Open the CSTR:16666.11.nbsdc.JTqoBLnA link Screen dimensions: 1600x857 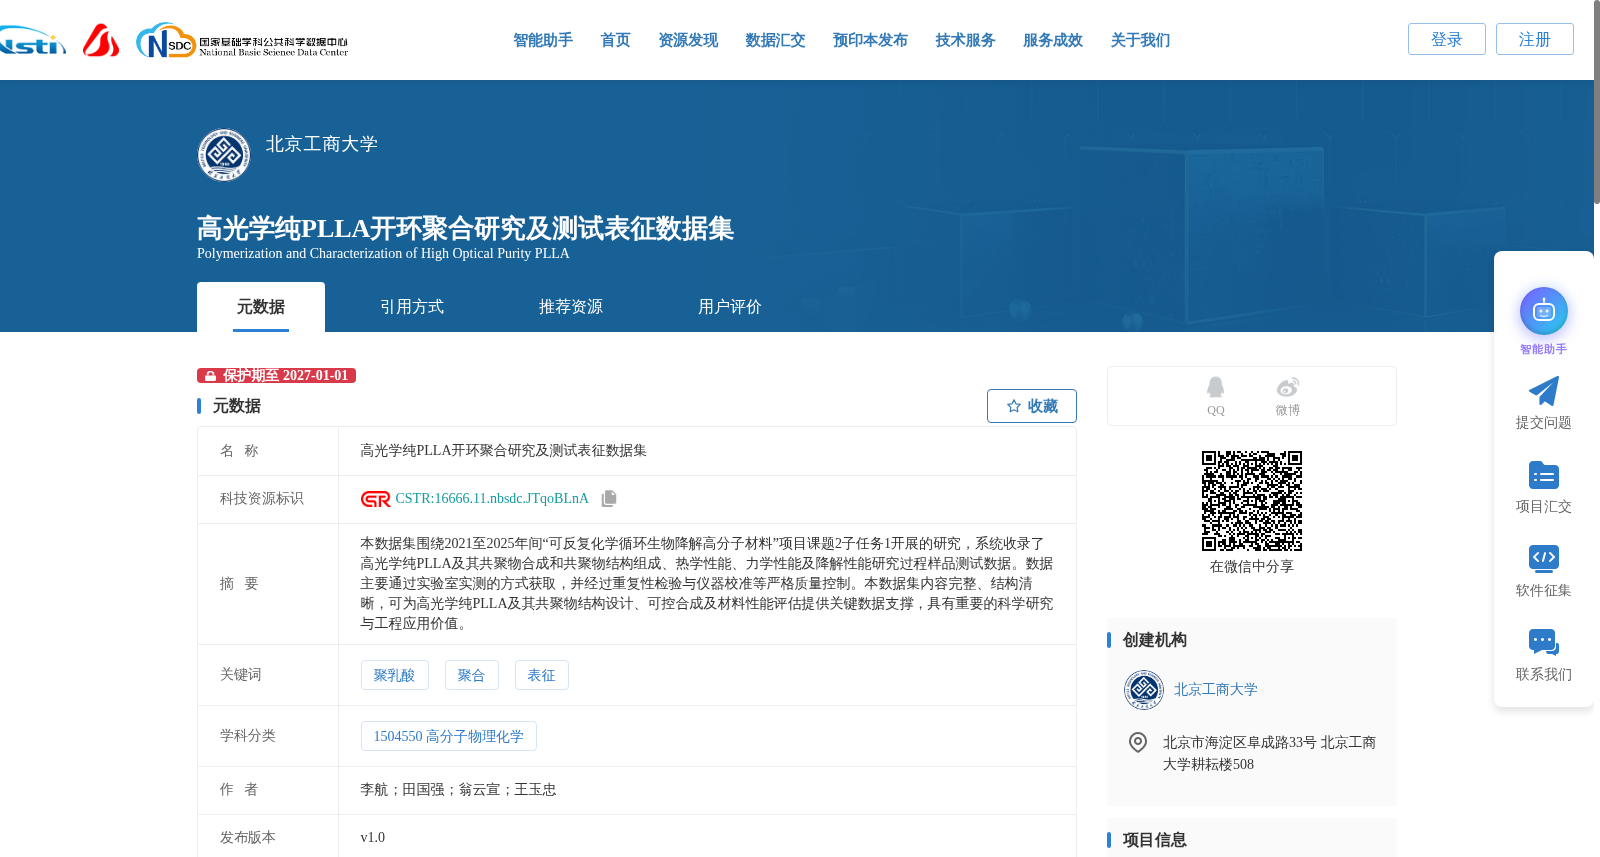(492, 498)
